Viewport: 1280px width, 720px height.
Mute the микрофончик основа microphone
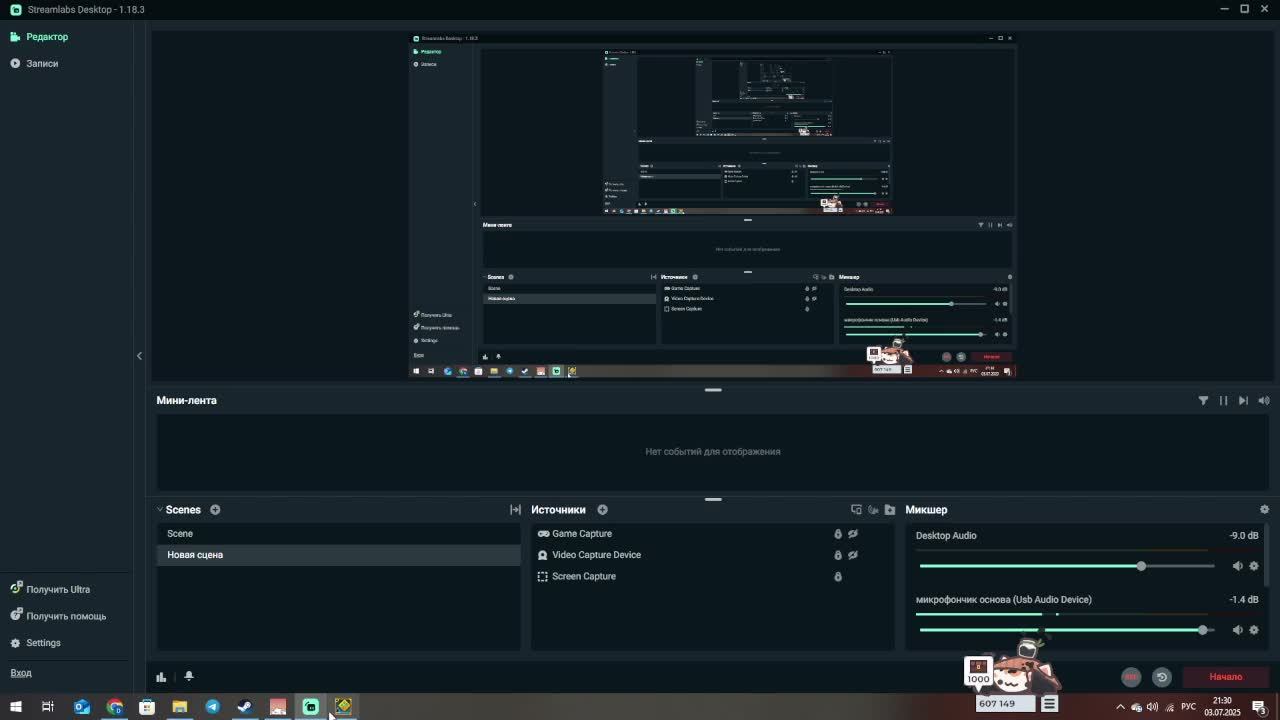click(x=1237, y=630)
